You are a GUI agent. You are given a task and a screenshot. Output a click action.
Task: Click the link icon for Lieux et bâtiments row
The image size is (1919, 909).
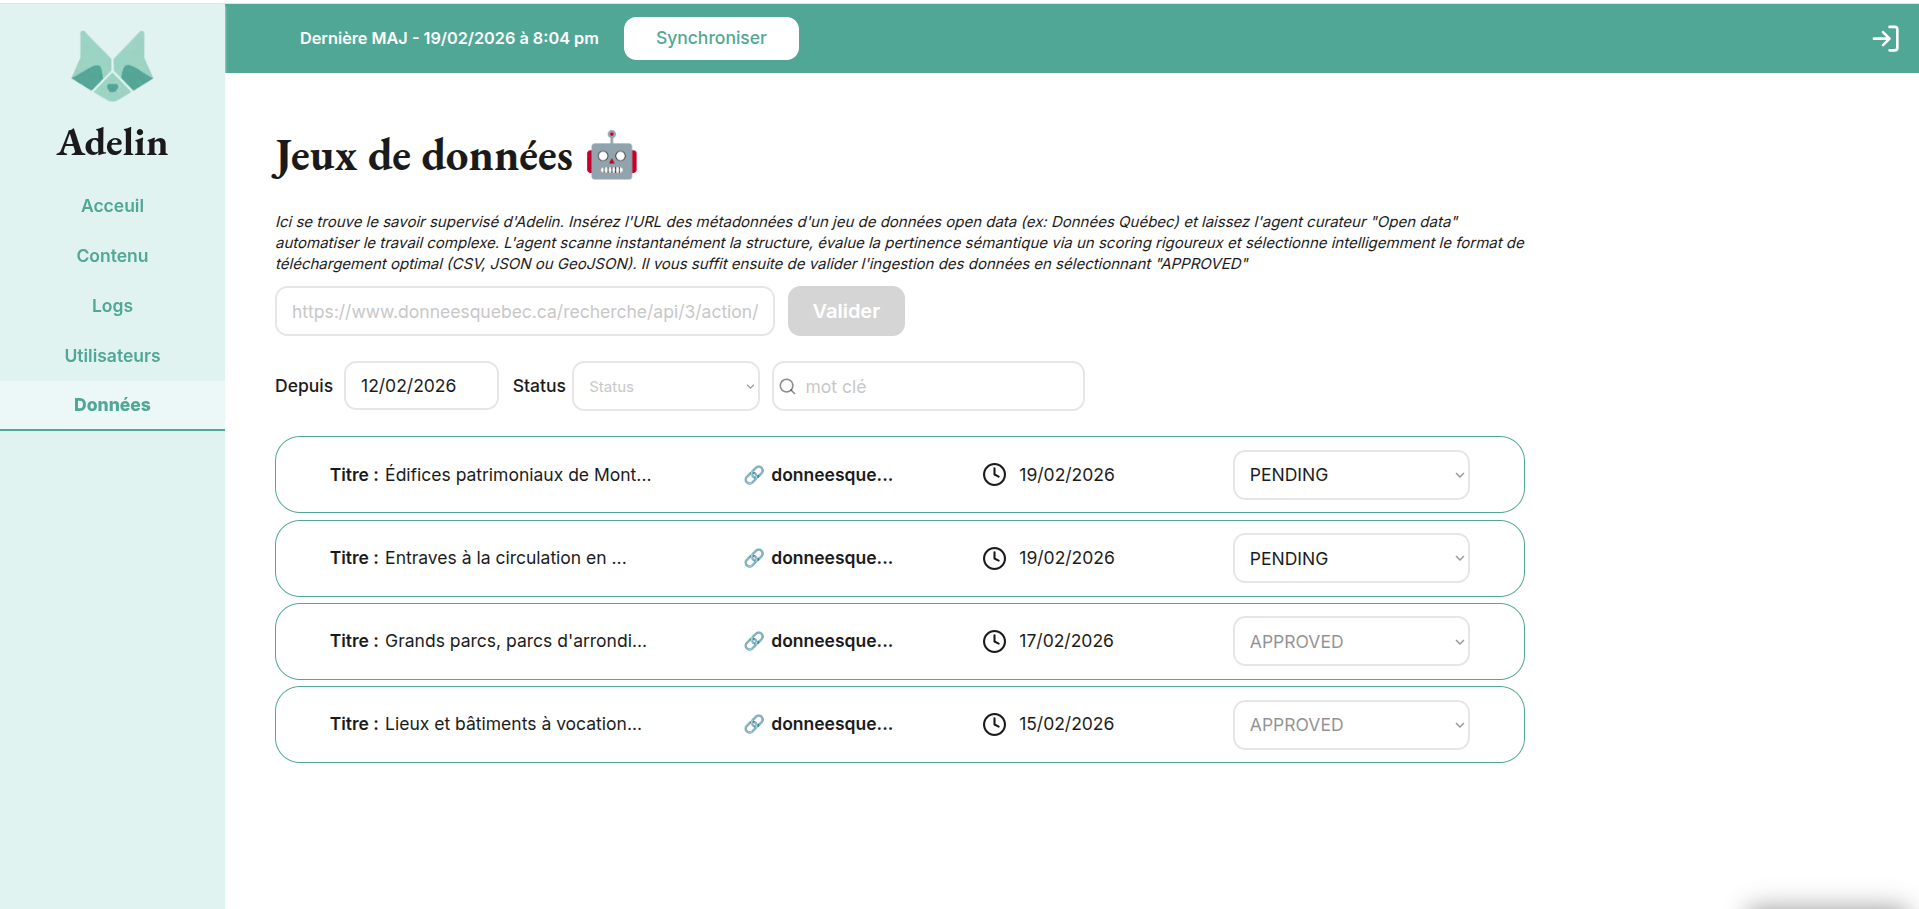coord(754,724)
